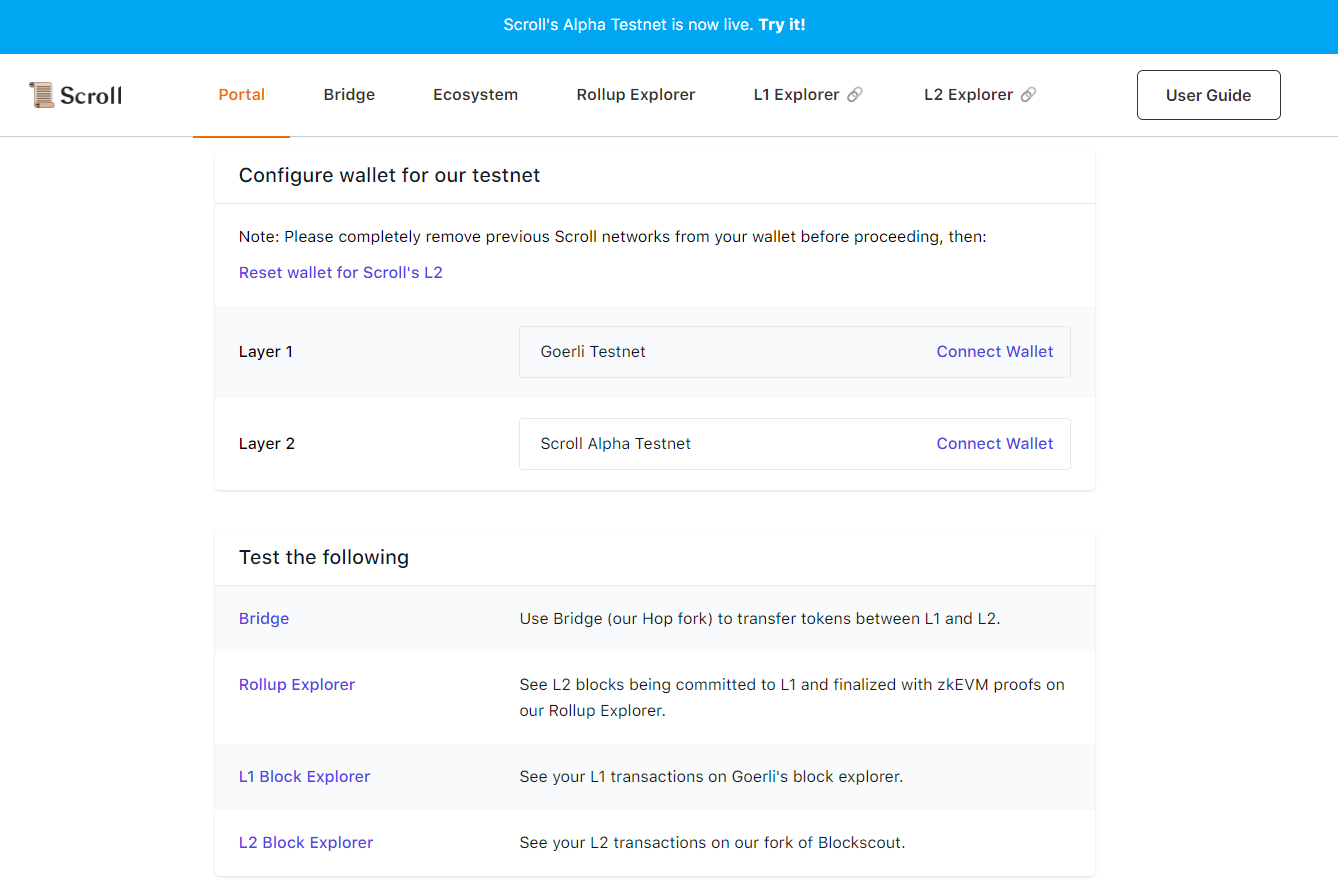Click the link icon beside L2 Explorer
Viewport: 1338px width, 890px height.
pyautogui.click(x=1029, y=95)
